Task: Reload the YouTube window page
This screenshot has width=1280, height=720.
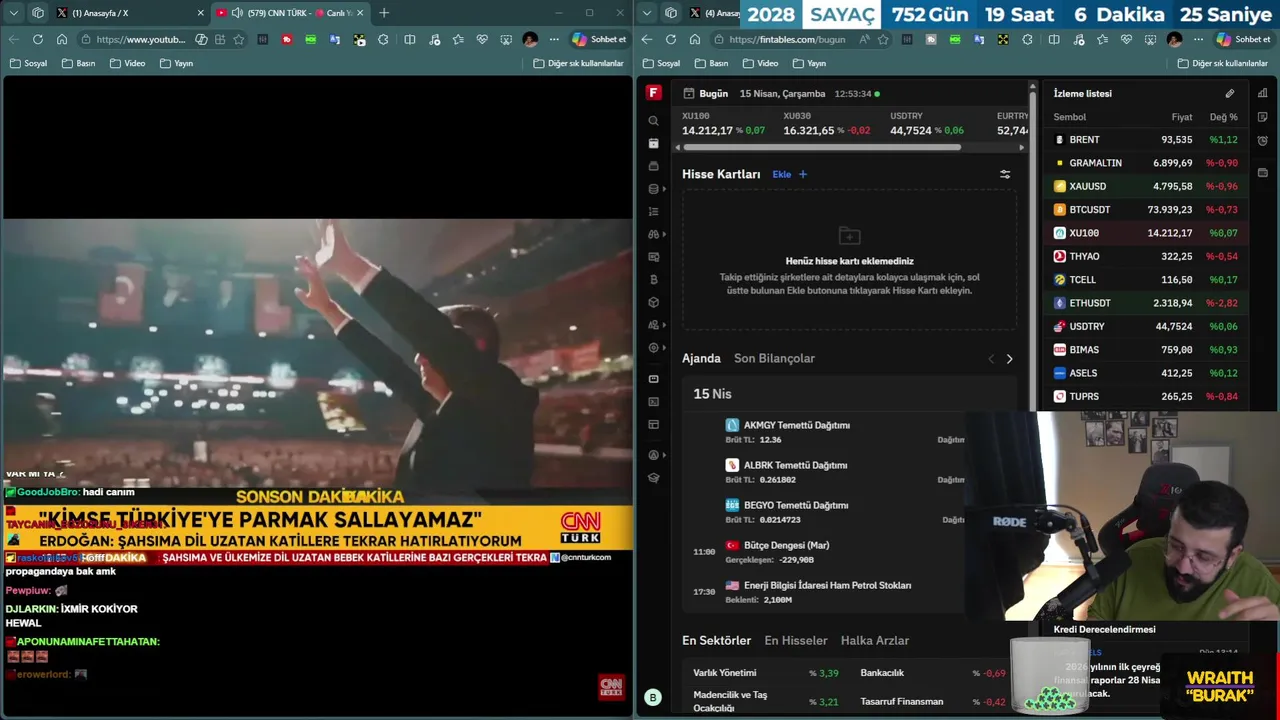Action: click(38, 39)
